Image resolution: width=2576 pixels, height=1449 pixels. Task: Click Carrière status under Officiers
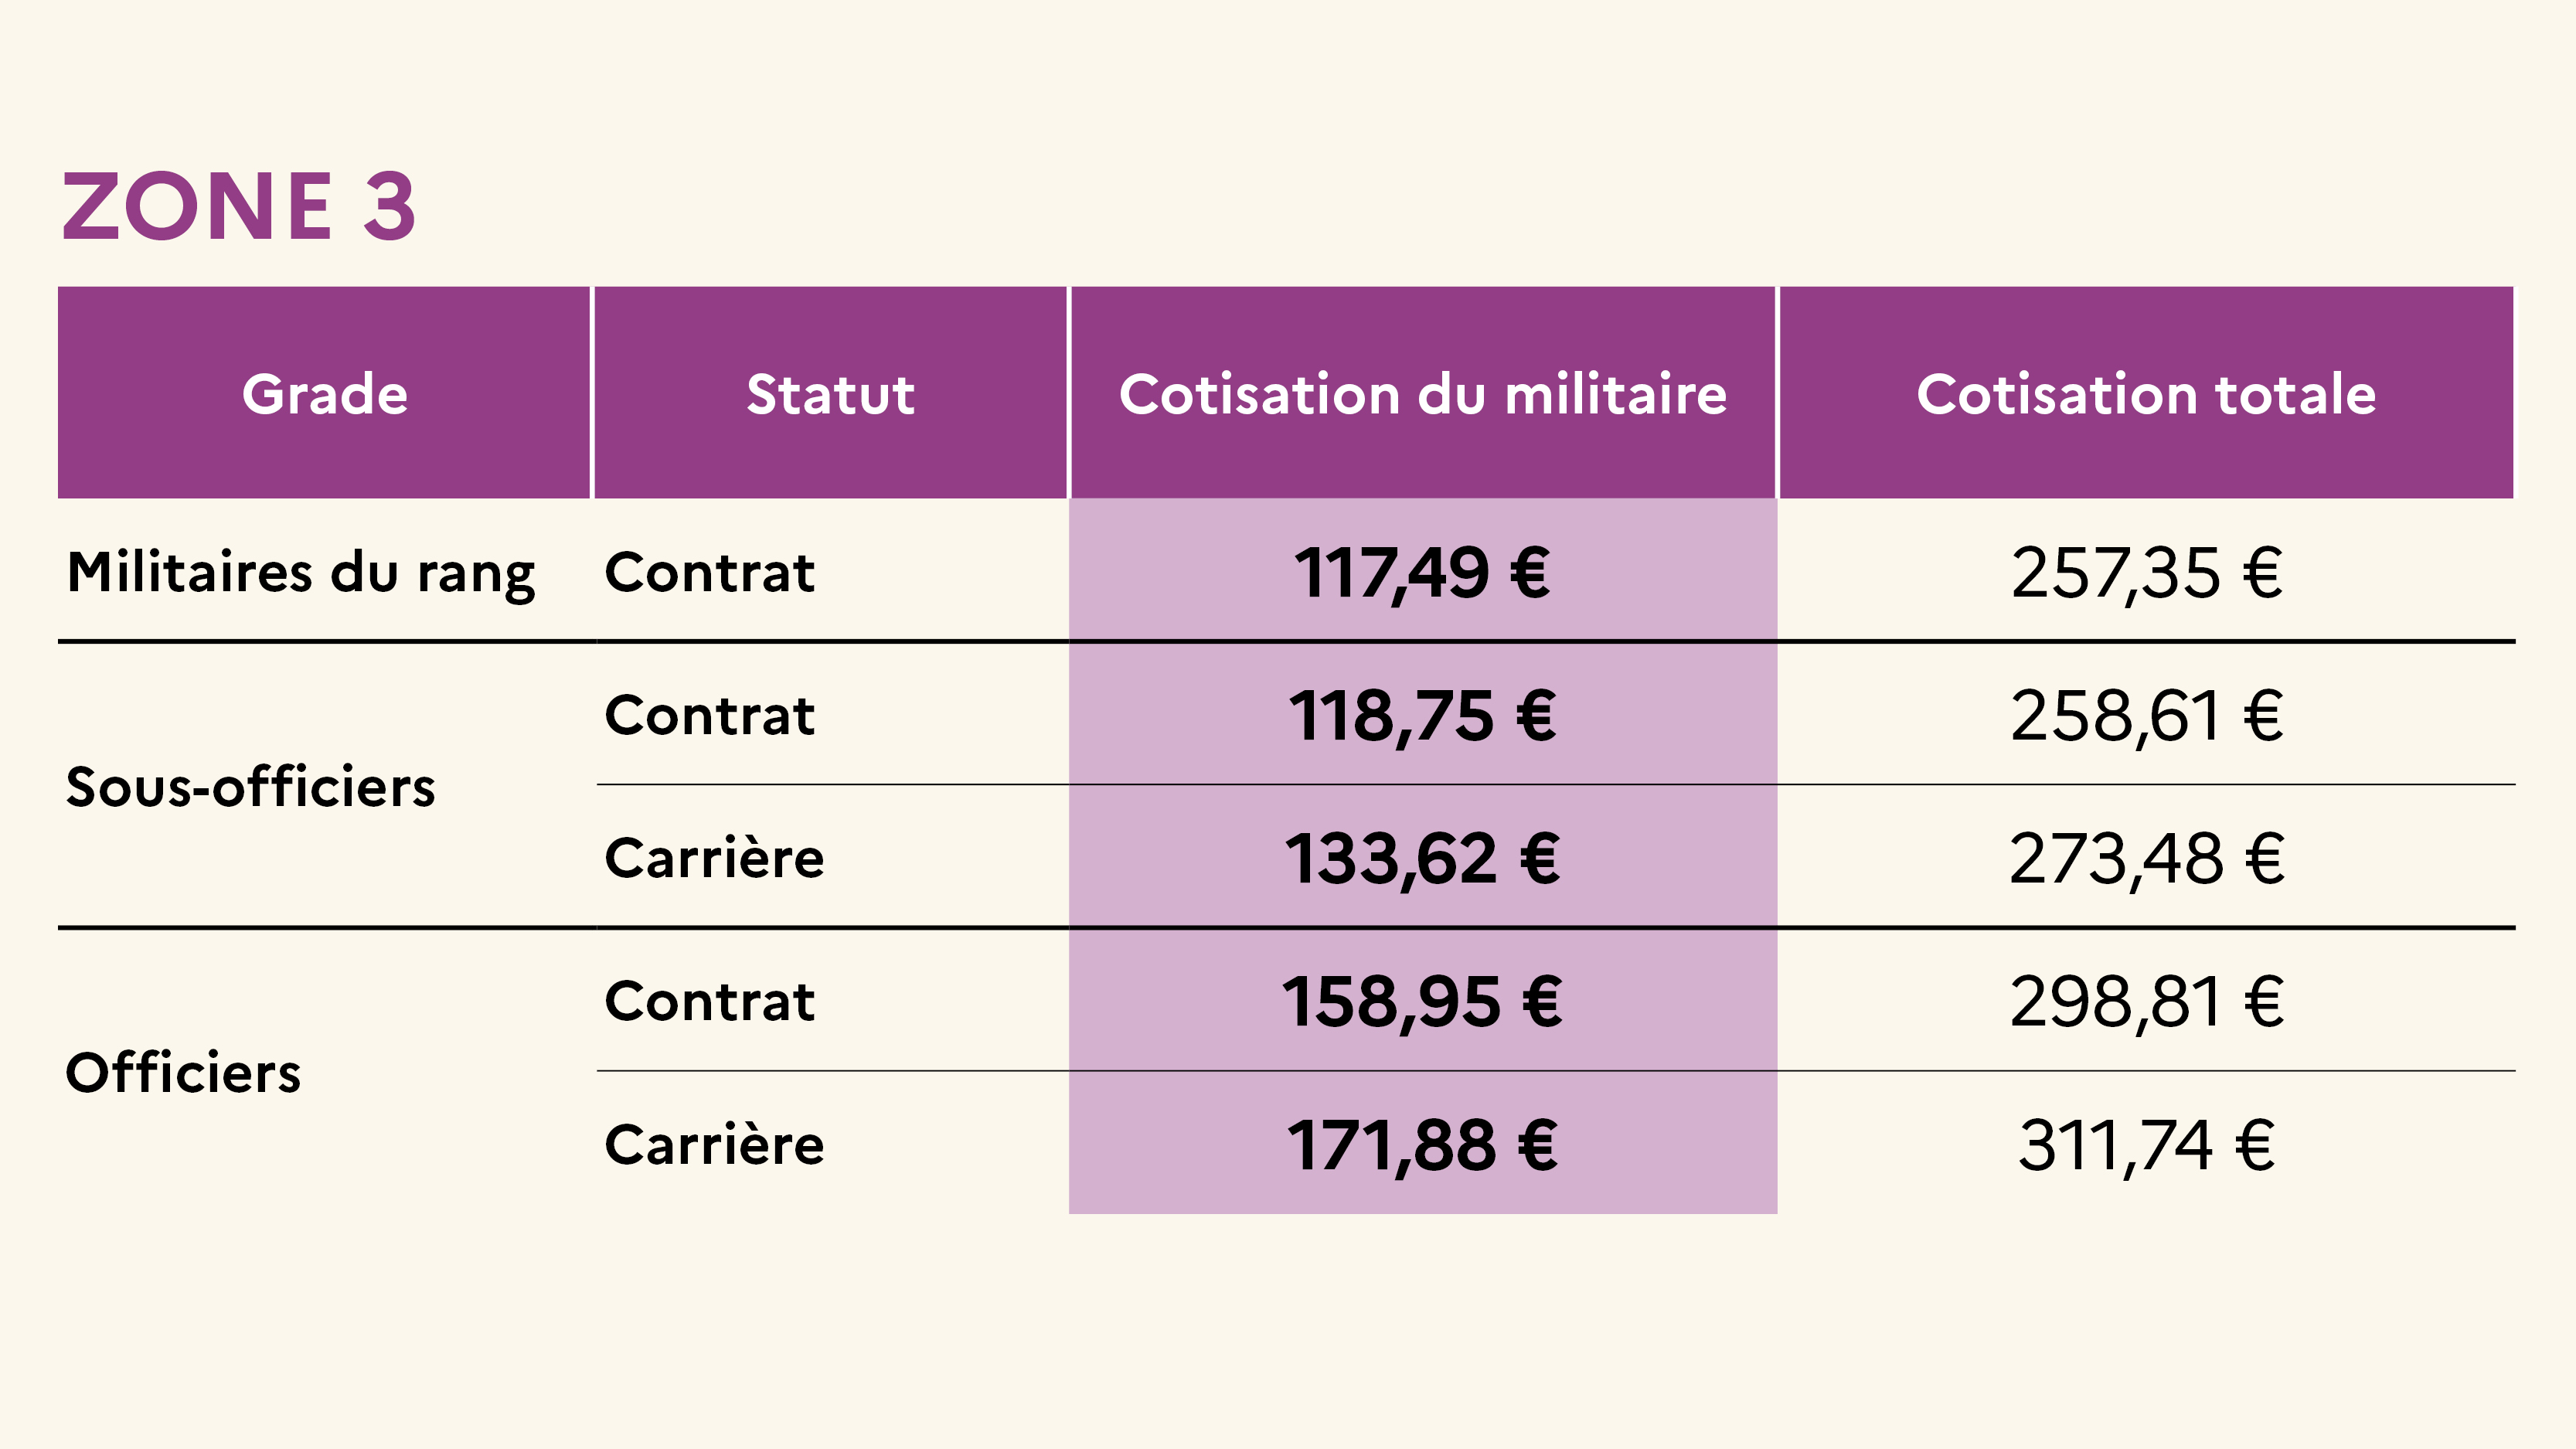714,1144
